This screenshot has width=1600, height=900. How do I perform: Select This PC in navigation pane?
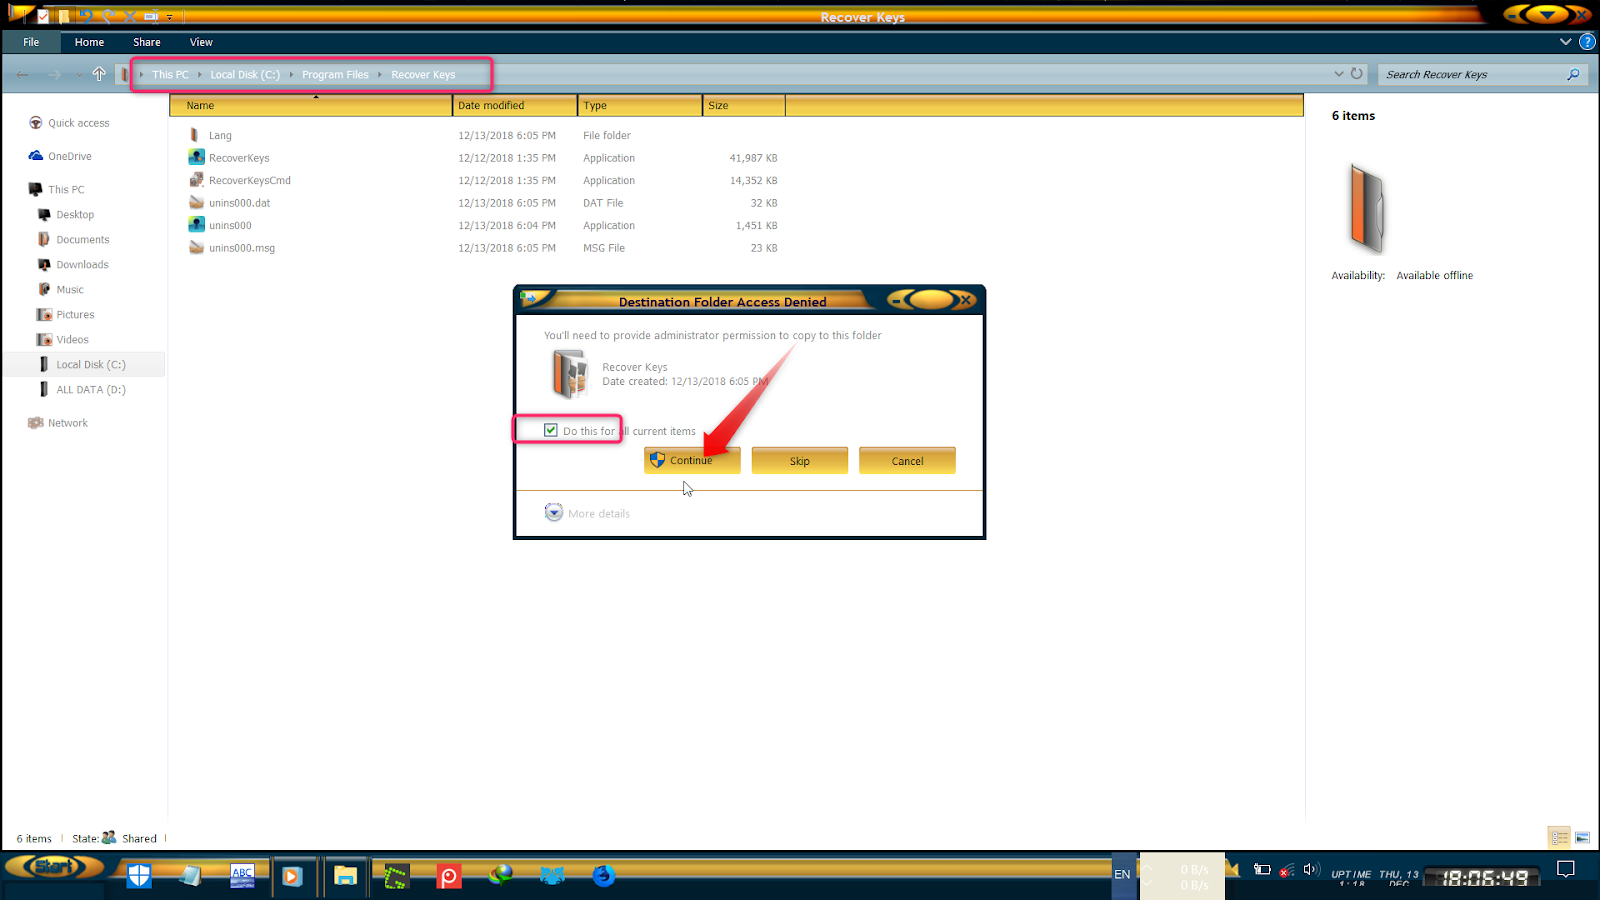[x=66, y=189]
